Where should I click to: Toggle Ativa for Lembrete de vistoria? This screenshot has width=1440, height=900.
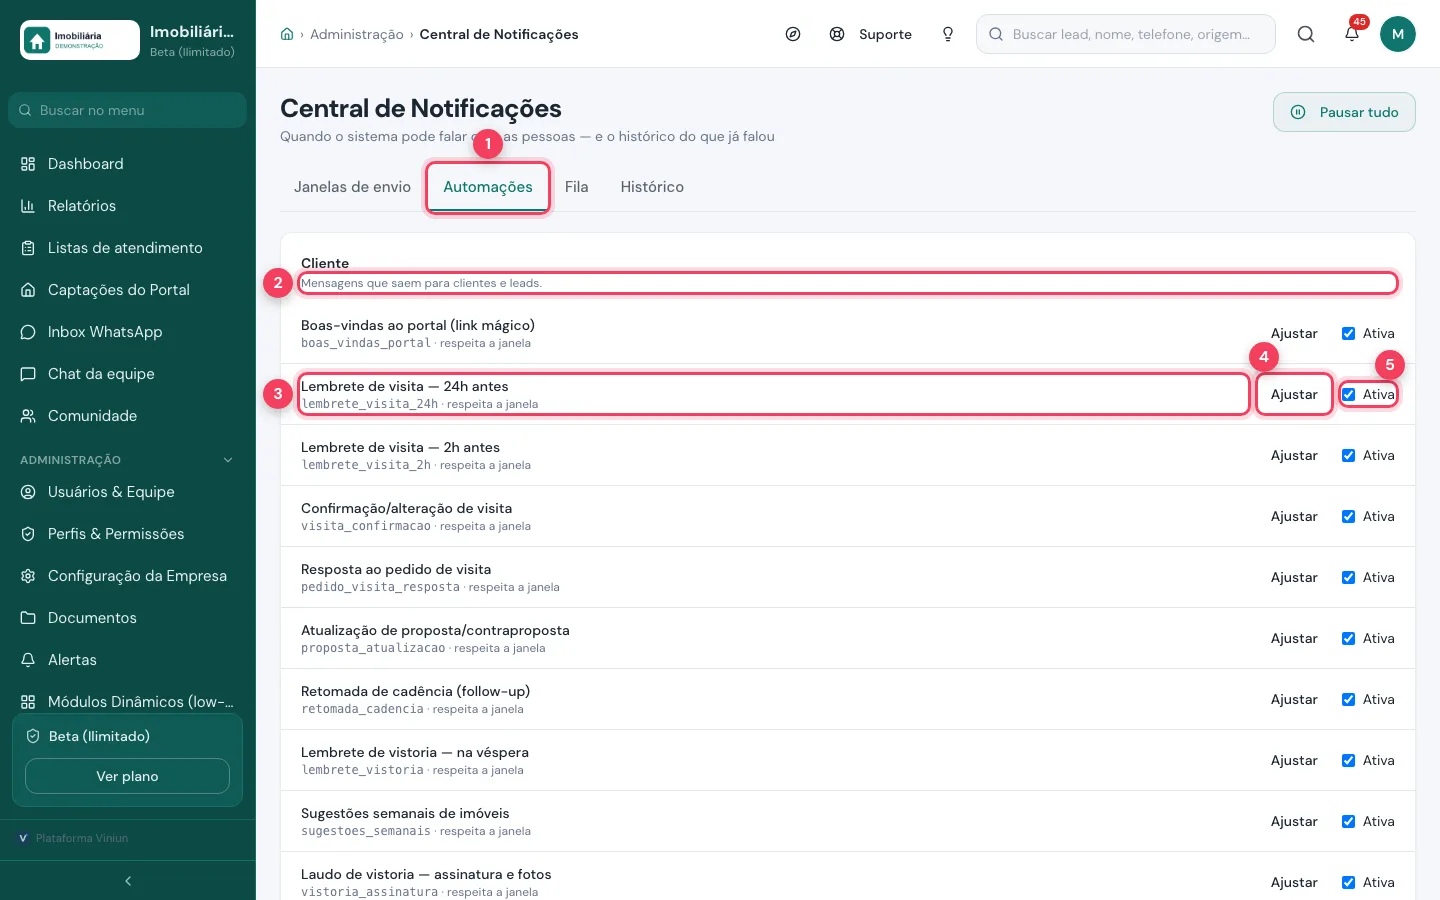[x=1348, y=761]
